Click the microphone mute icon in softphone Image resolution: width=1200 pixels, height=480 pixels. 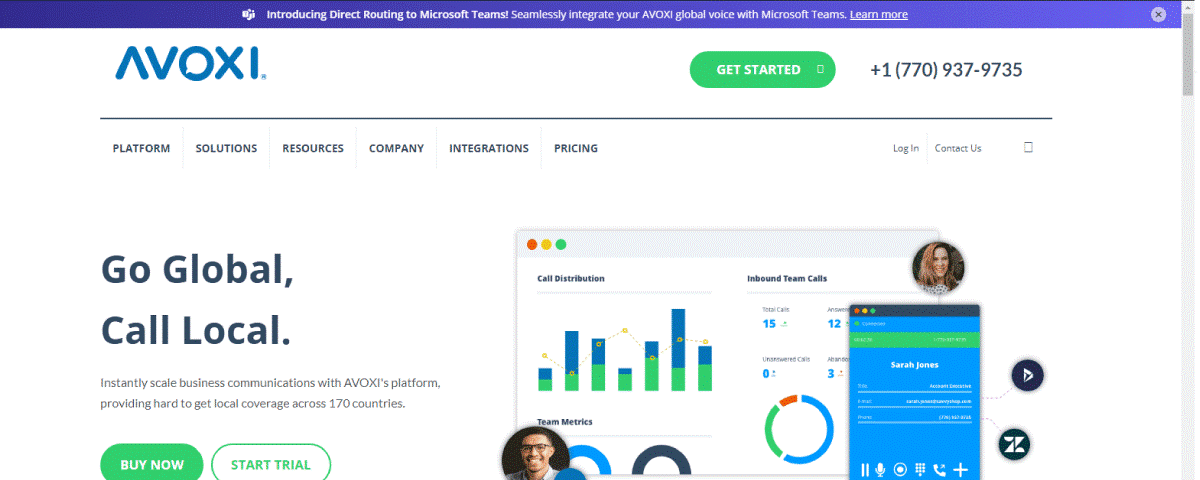pos(881,470)
